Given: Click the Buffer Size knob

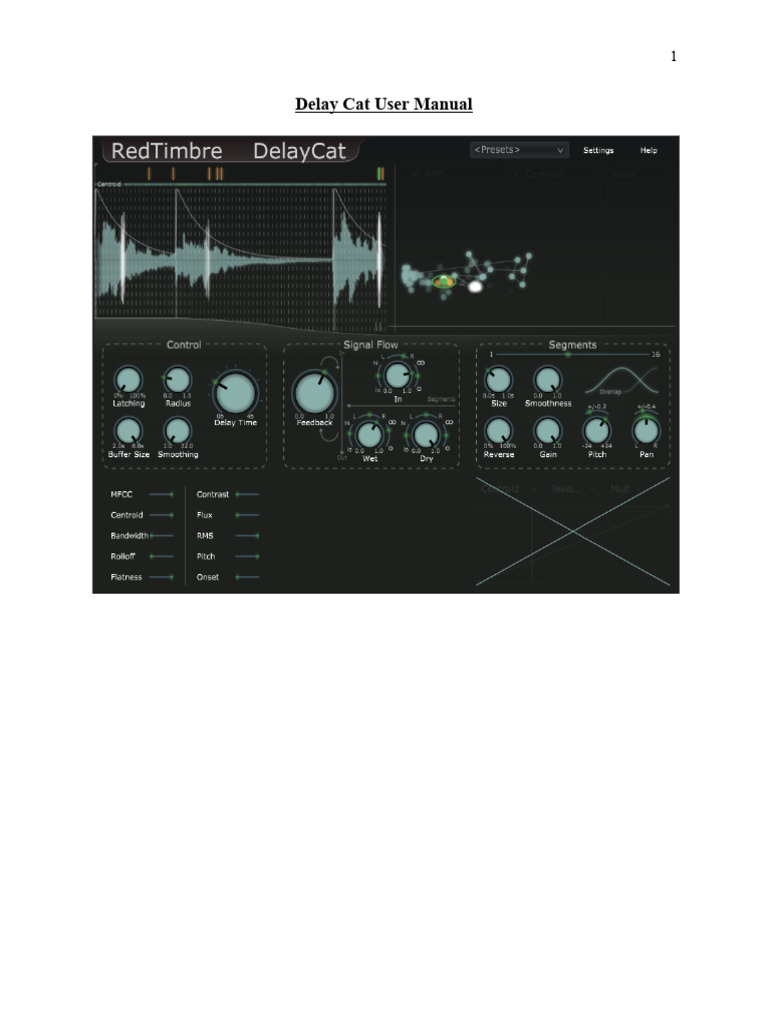Looking at the screenshot, I should tap(128, 431).
